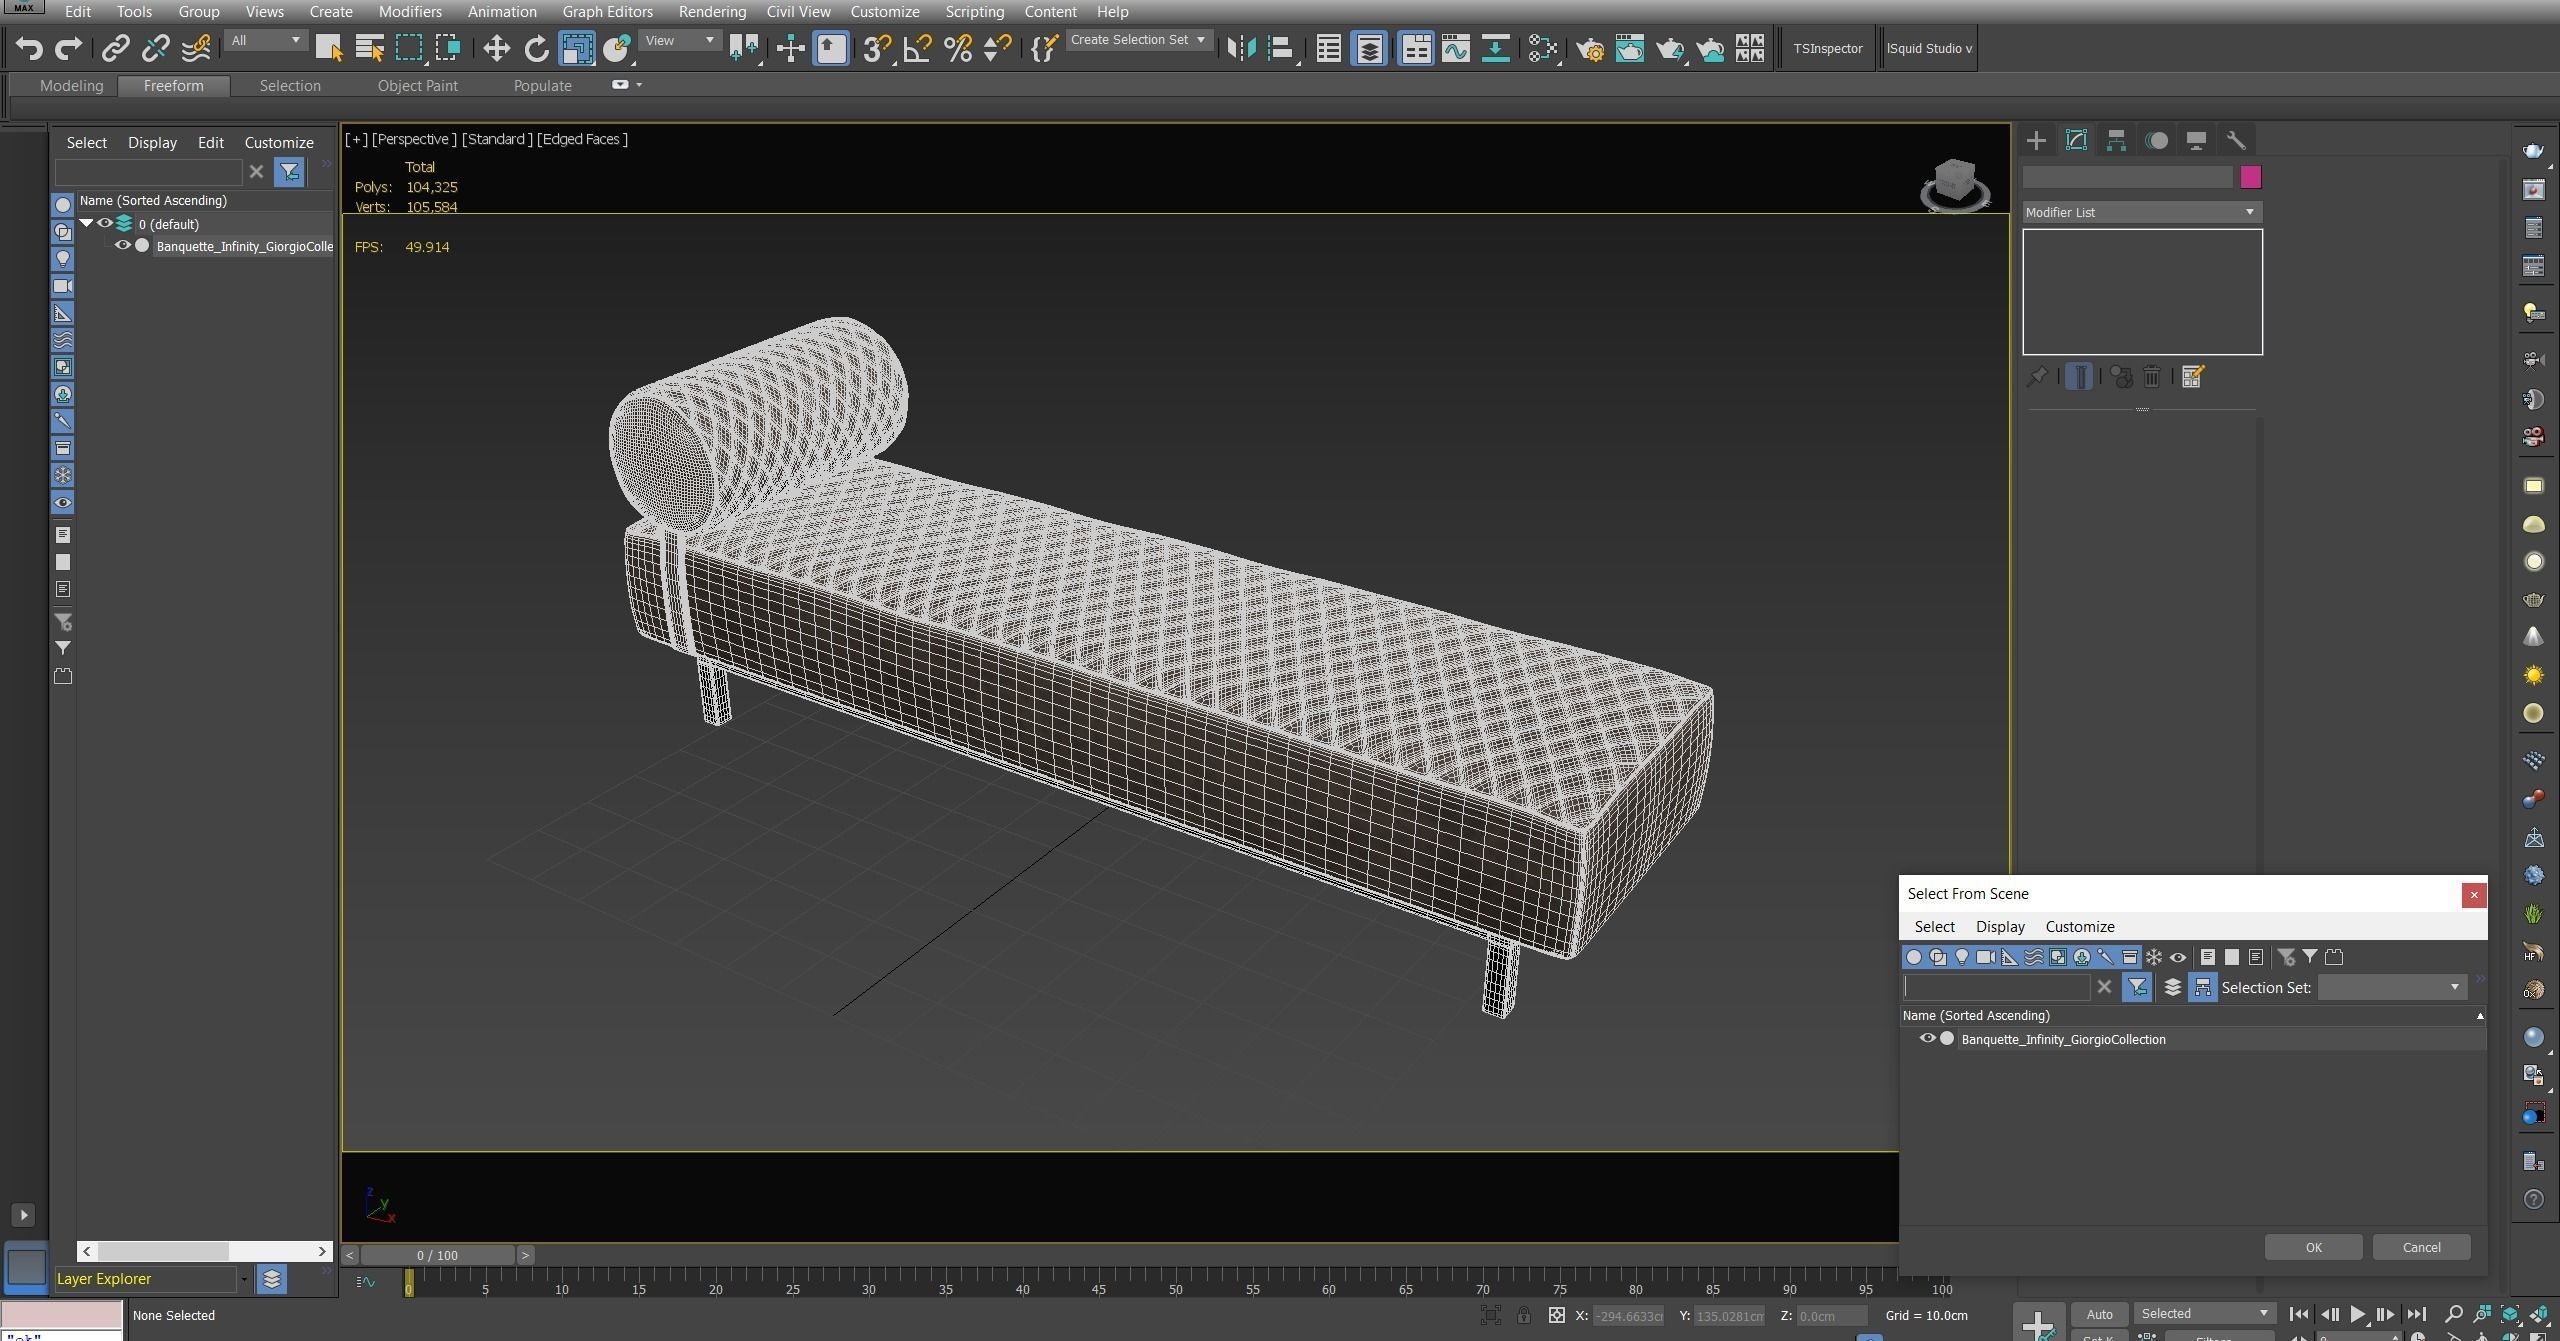Toggle the 3D Snaps icon
2560x1341 pixels.
click(x=877, y=48)
